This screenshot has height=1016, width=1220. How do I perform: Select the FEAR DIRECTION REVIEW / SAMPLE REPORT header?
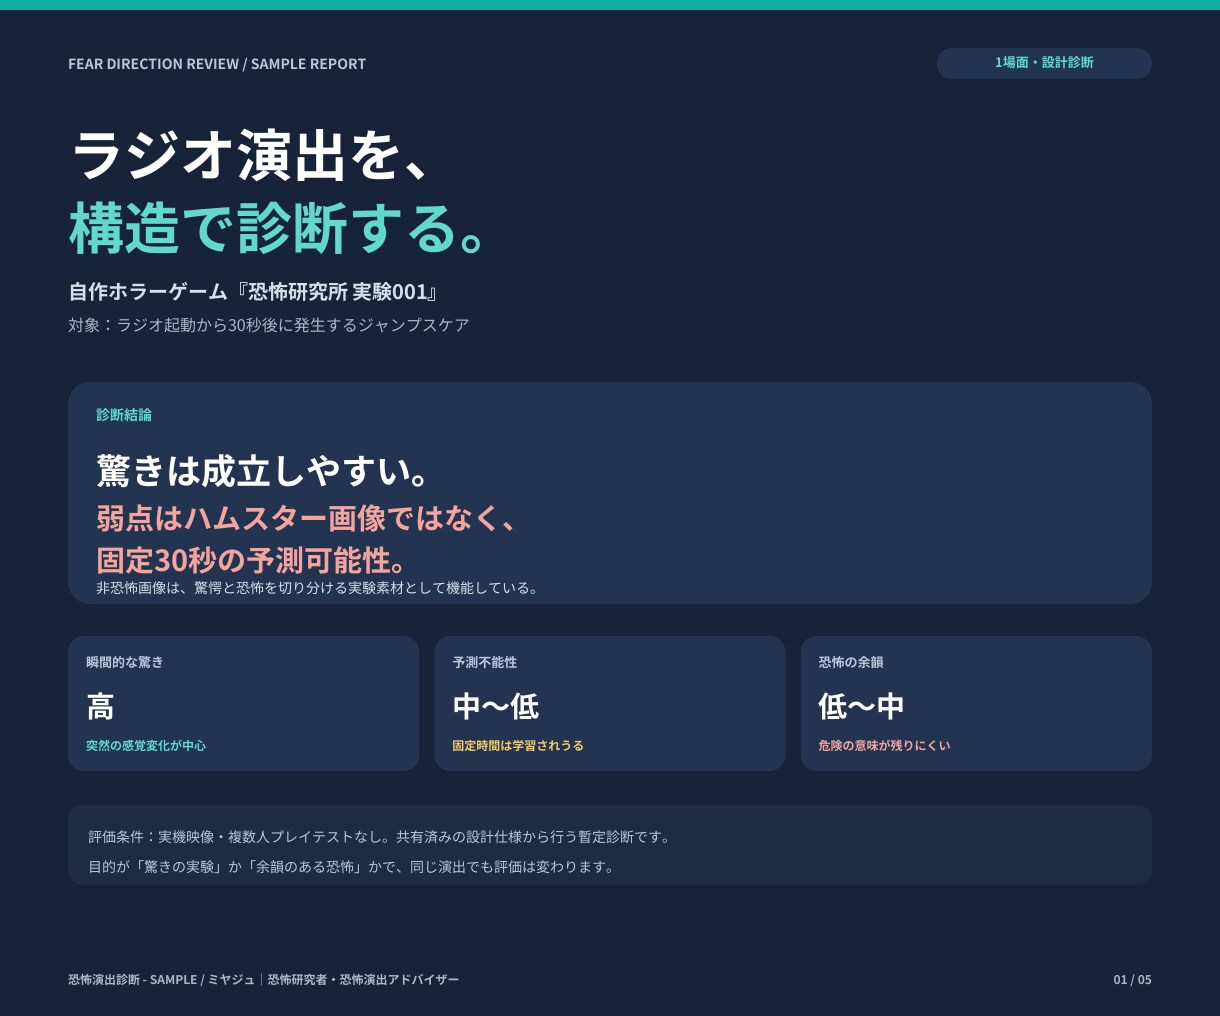(217, 64)
